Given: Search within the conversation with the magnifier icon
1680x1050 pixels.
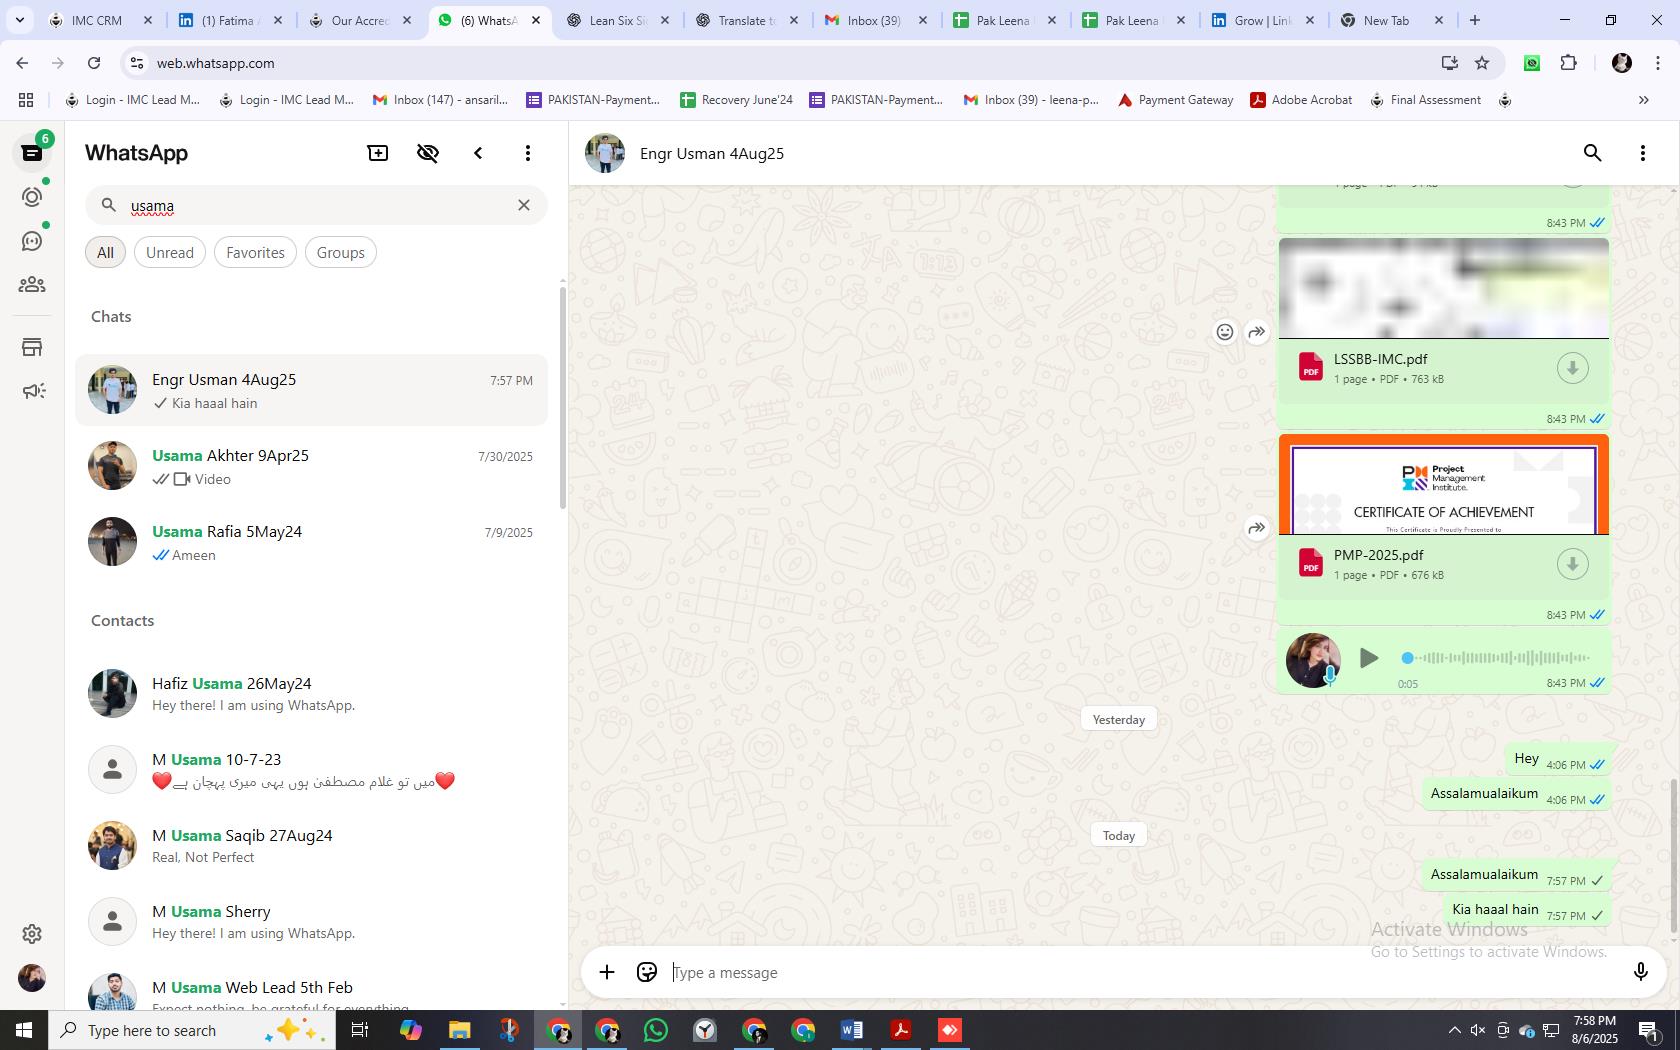Looking at the screenshot, I should click(x=1593, y=153).
